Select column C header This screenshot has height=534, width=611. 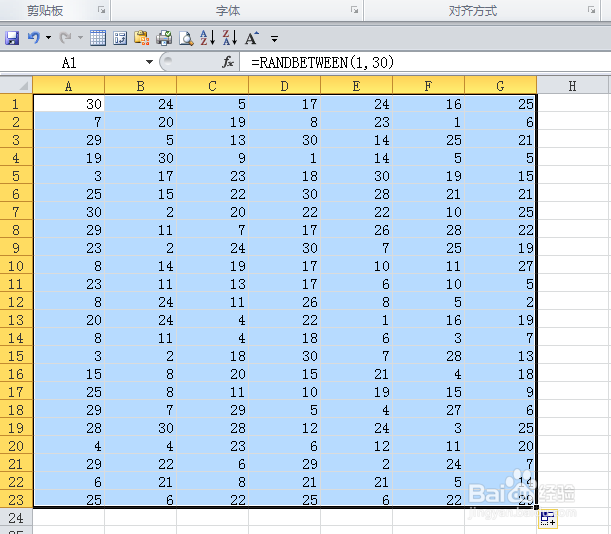pyautogui.click(x=212, y=85)
